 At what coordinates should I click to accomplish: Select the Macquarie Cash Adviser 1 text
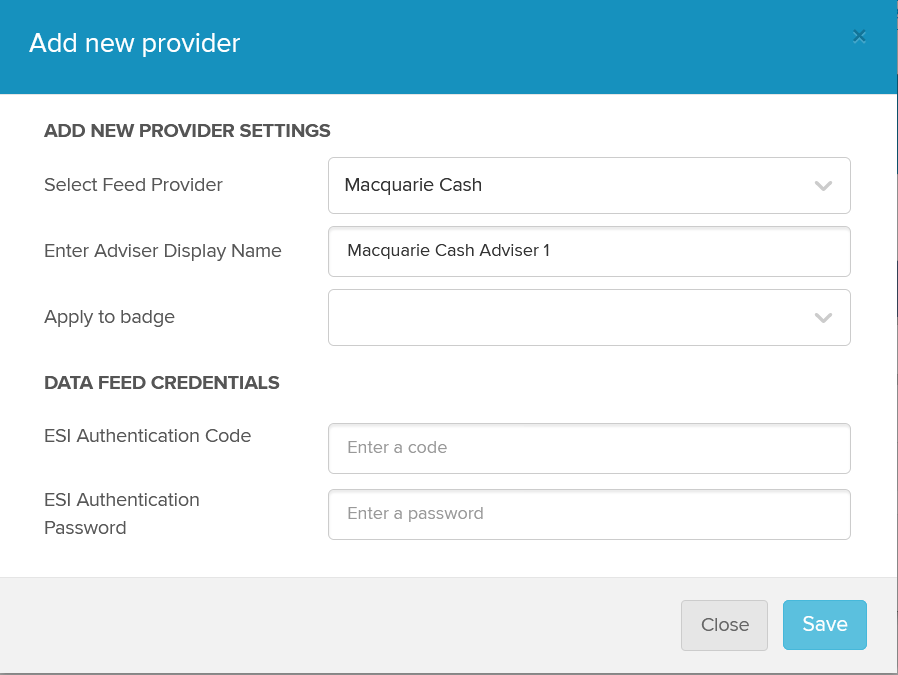tap(448, 250)
